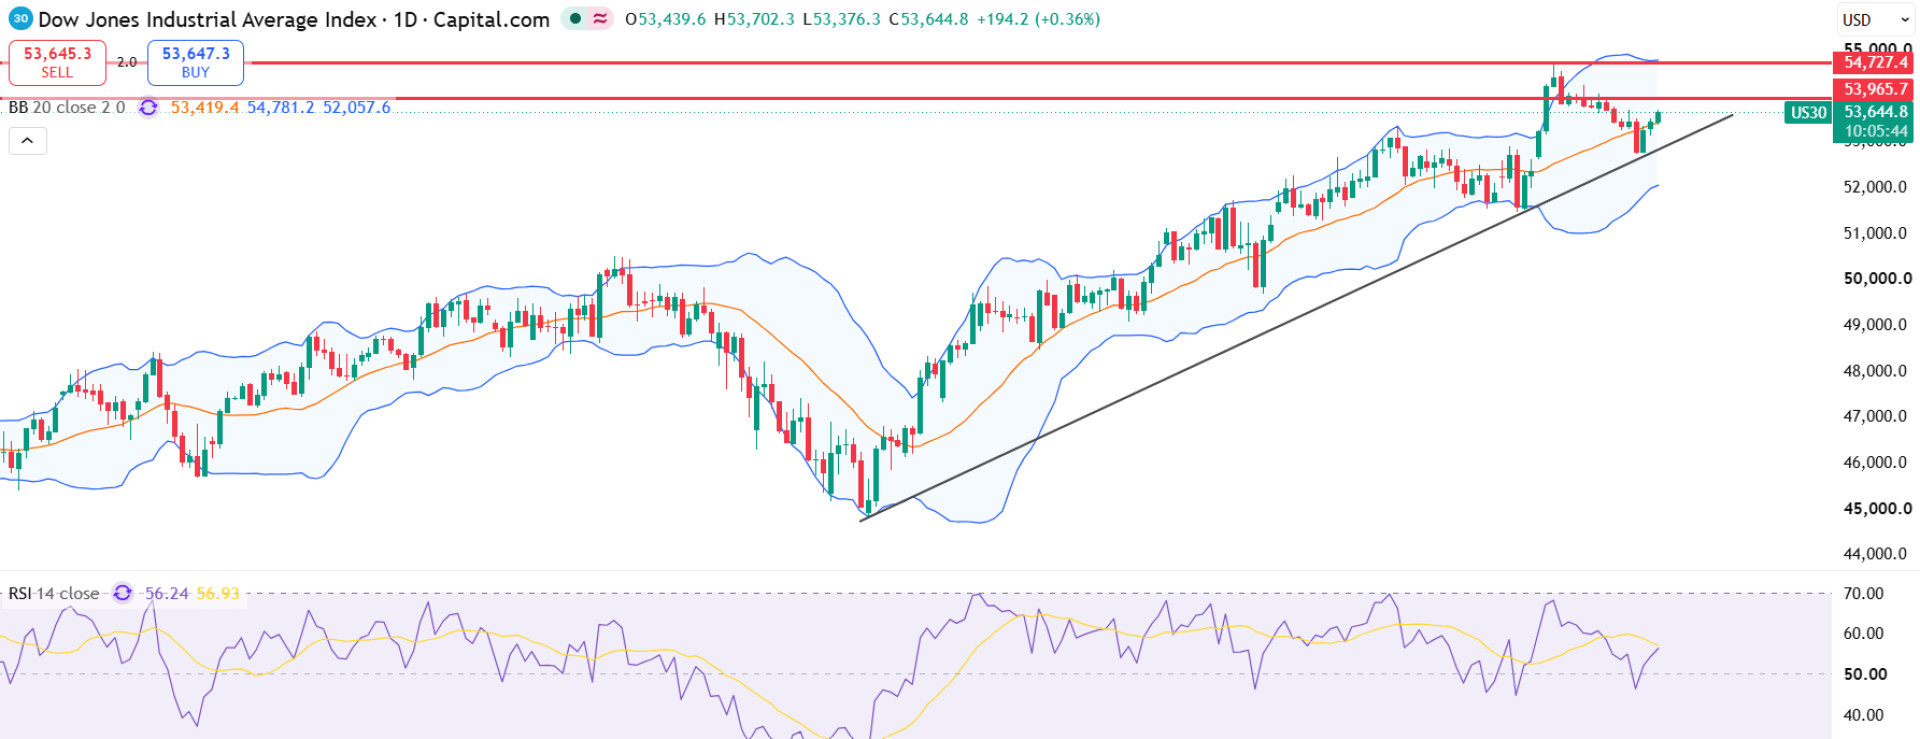The image size is (1920, 739).
Task: Click 44,000.0 on the price axis
Action: click(x=1875, y=554)
